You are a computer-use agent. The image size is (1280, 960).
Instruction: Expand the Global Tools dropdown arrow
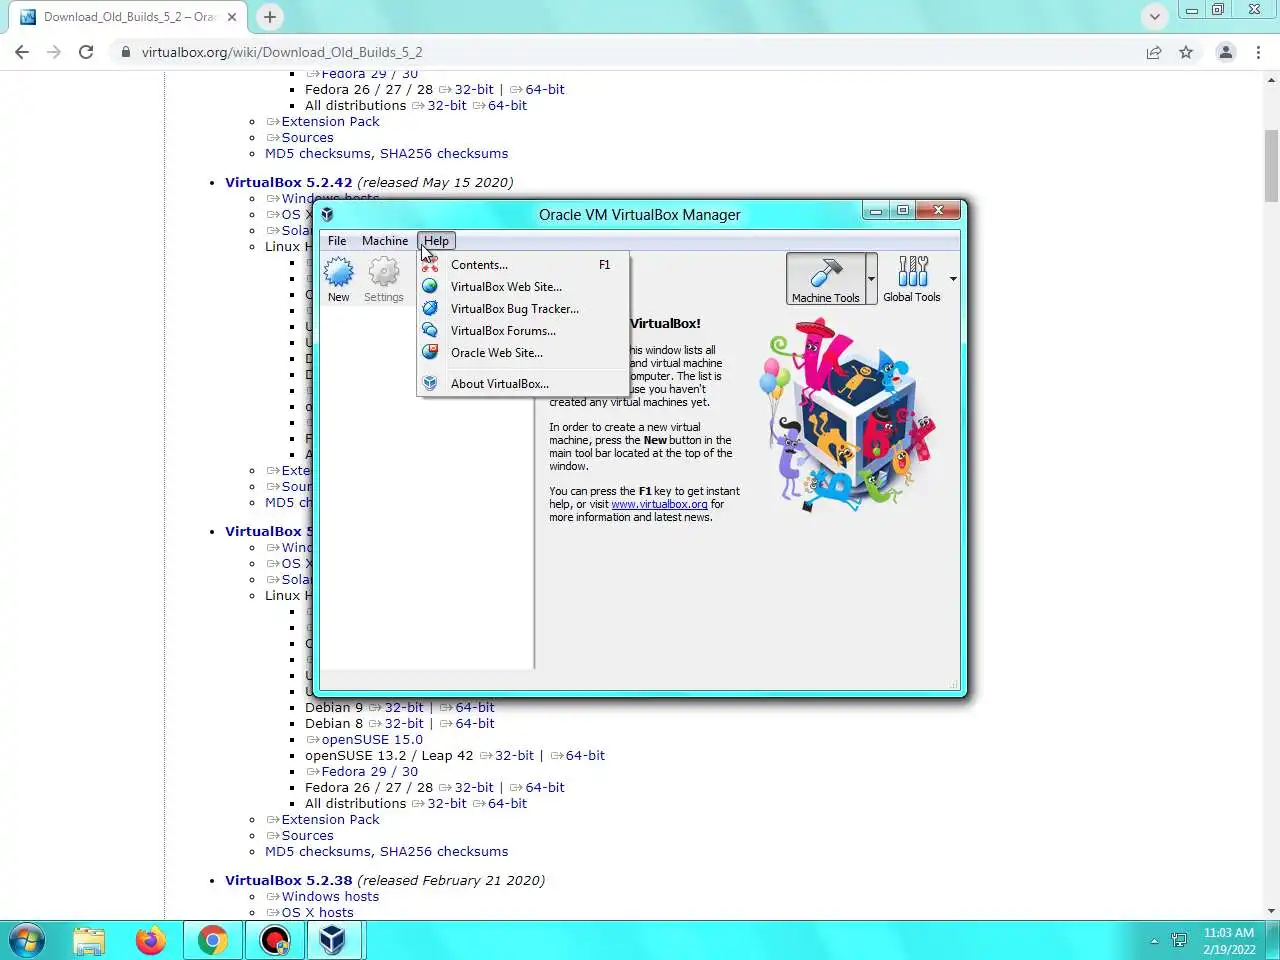pos(953,279)
